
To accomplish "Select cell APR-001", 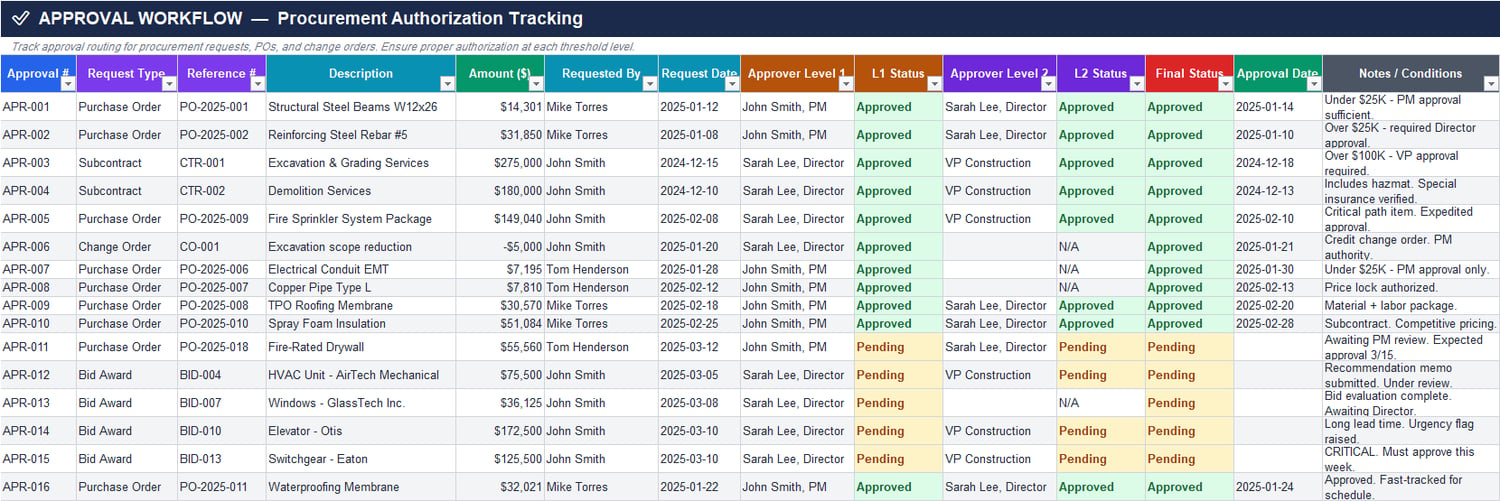I will 38,107.
